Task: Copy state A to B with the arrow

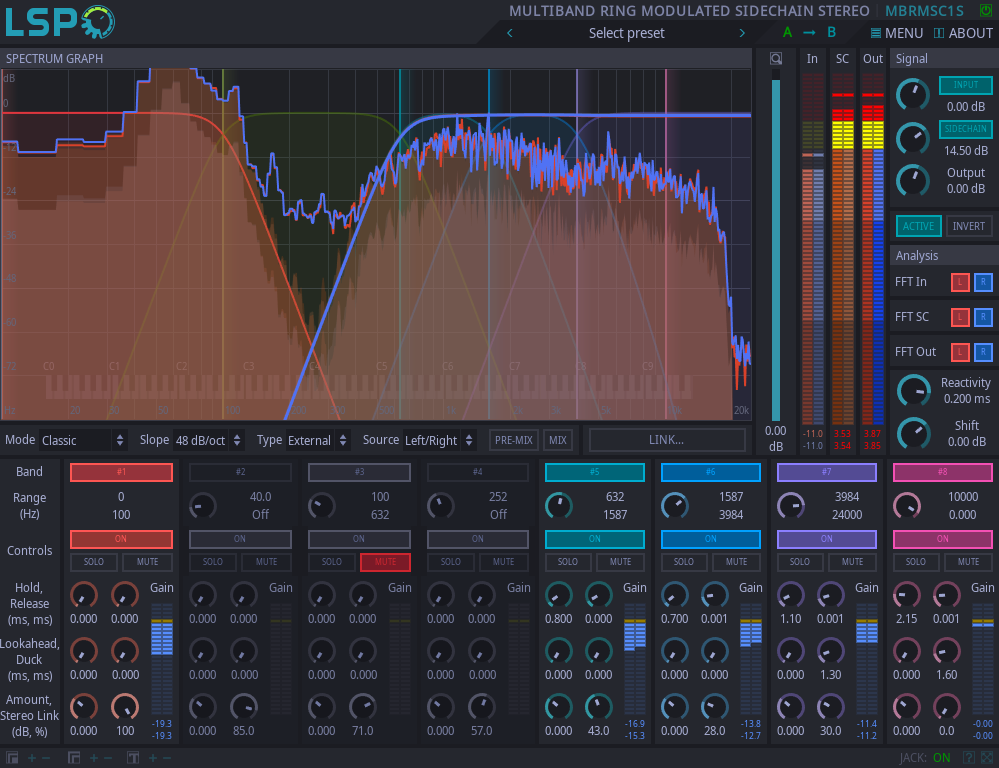Action: click(x=809, y=33)
